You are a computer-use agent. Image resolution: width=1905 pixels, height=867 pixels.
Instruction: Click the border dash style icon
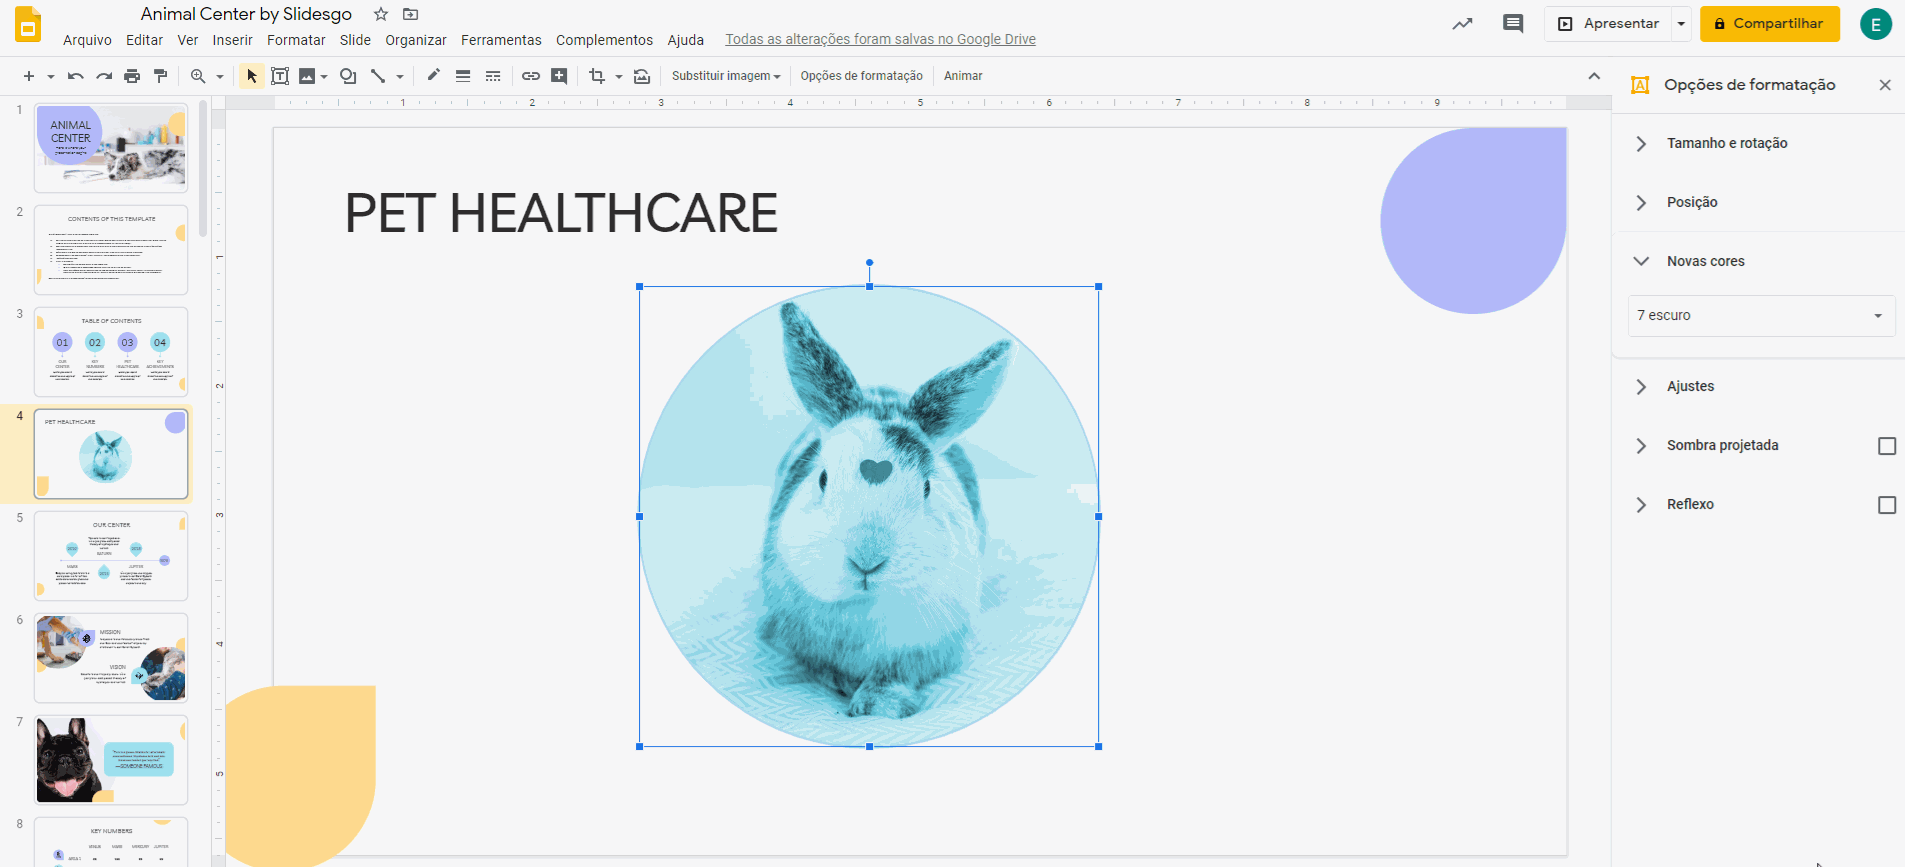[x=493, y=76]
